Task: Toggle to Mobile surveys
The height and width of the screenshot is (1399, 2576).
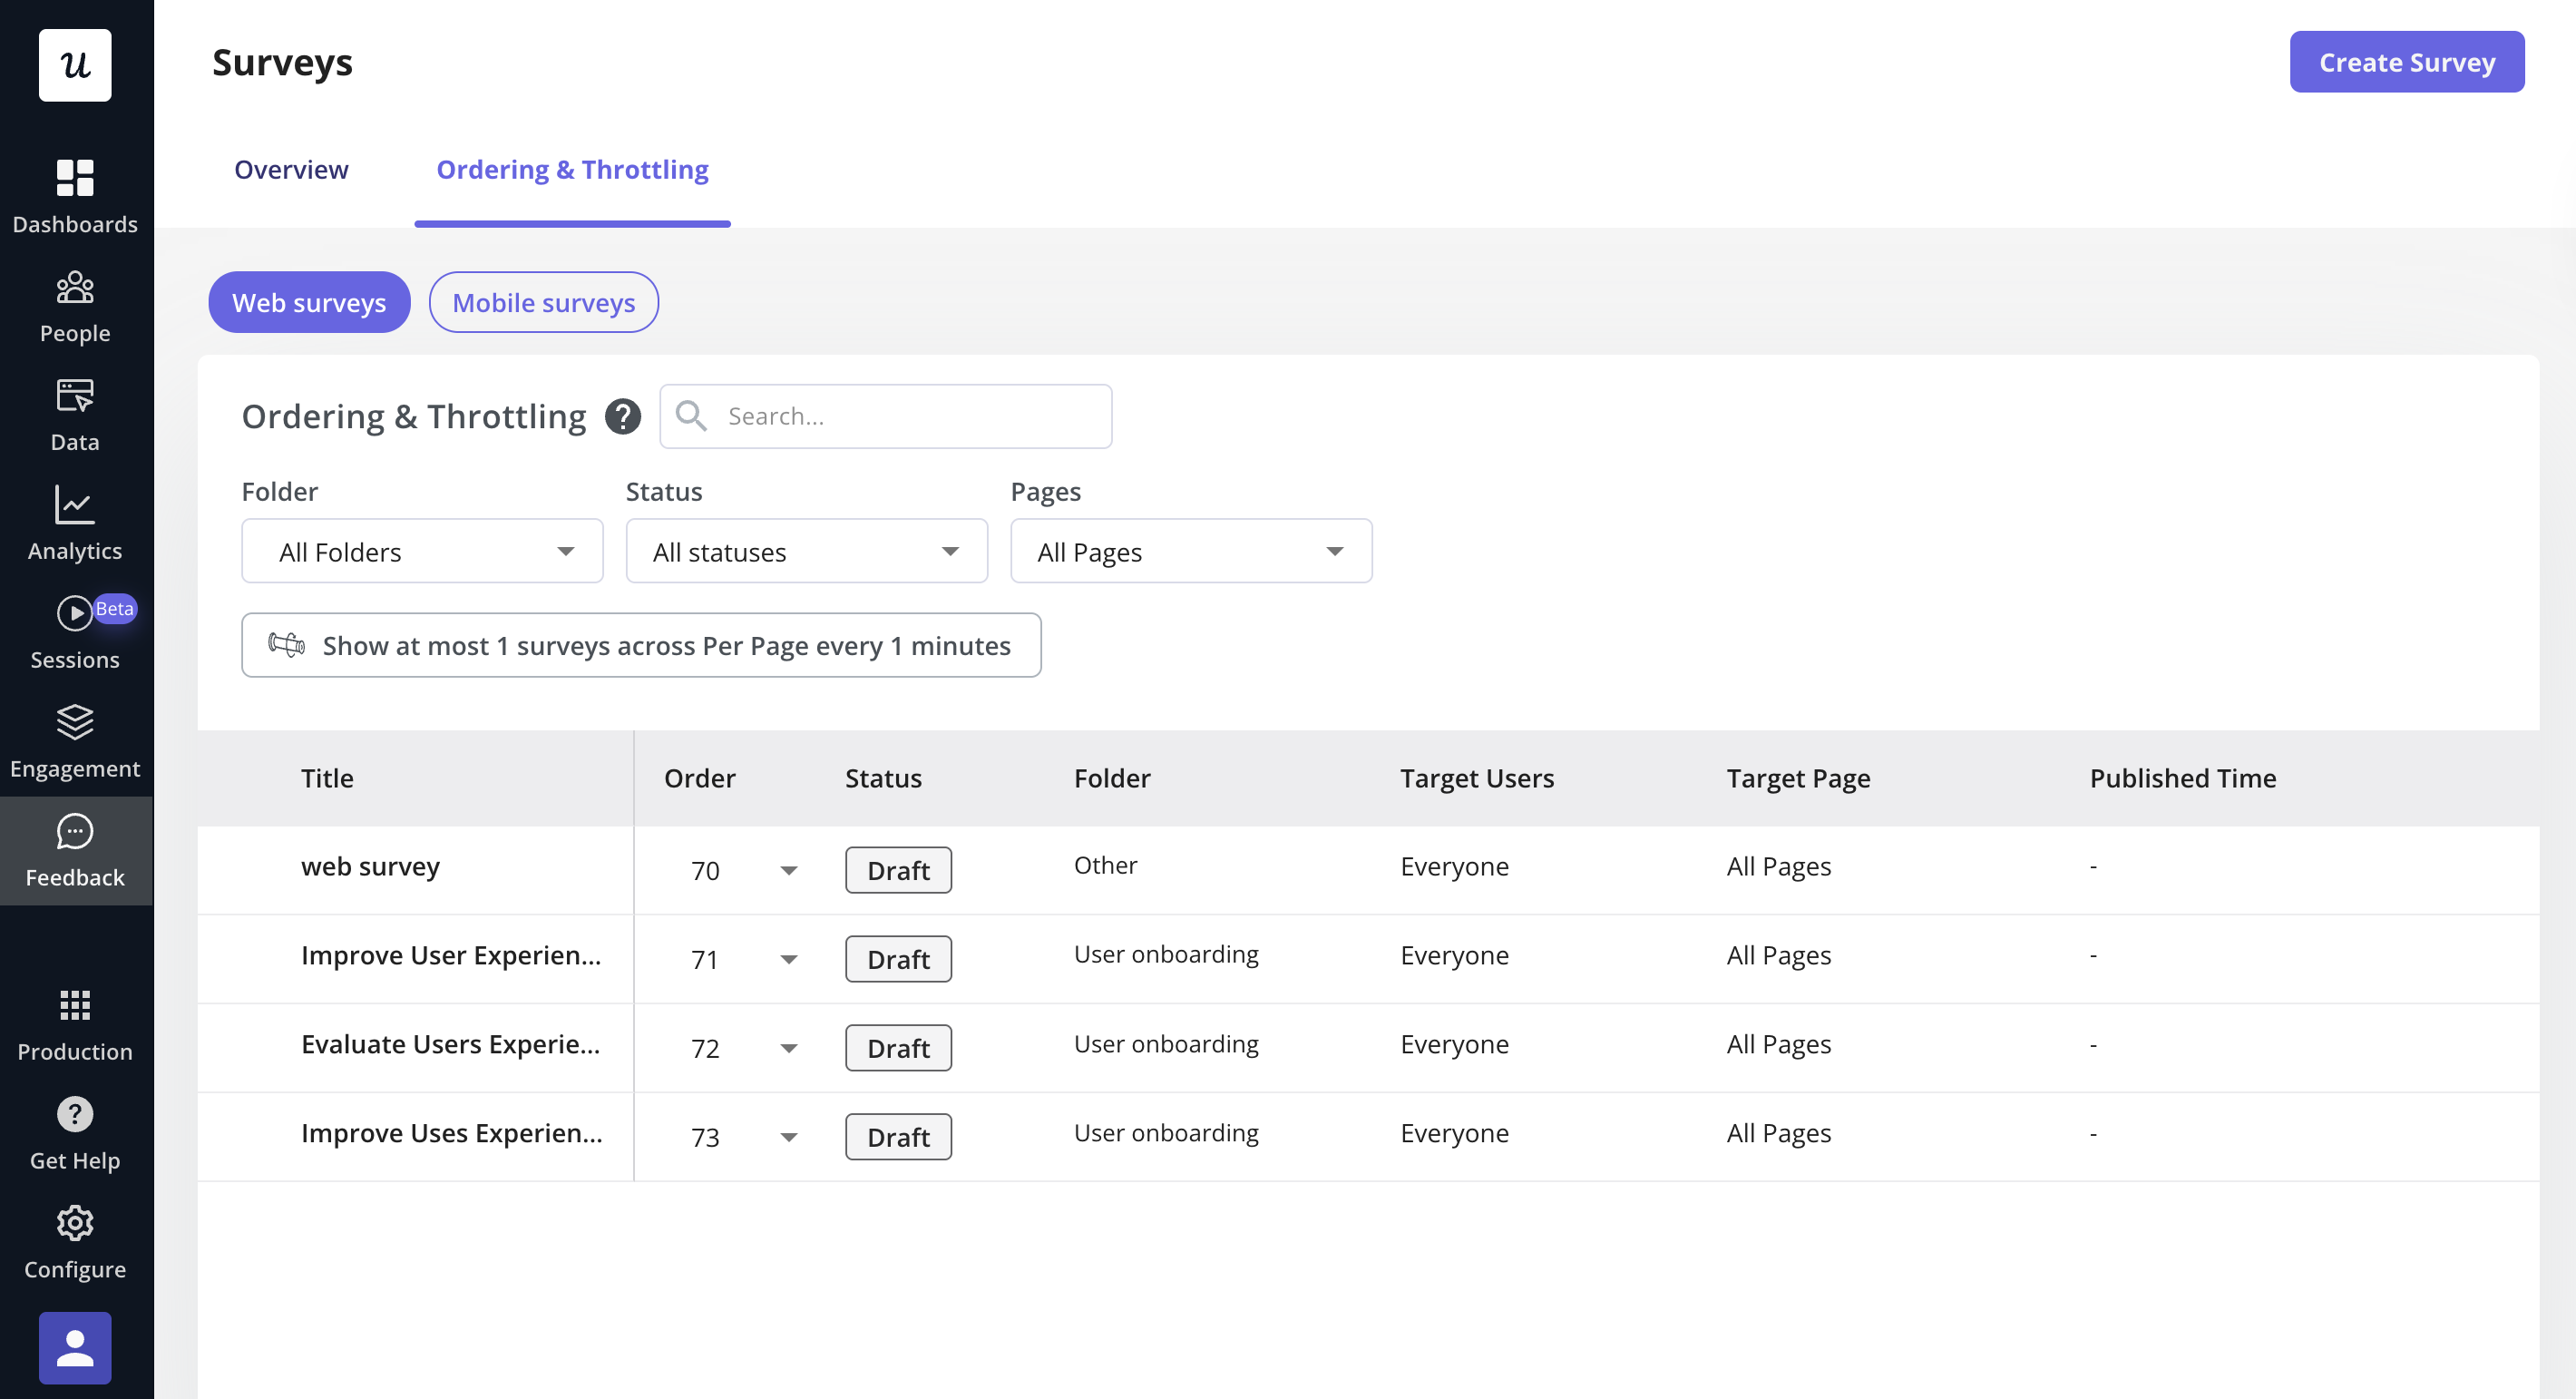Action: tap(543, 302)
